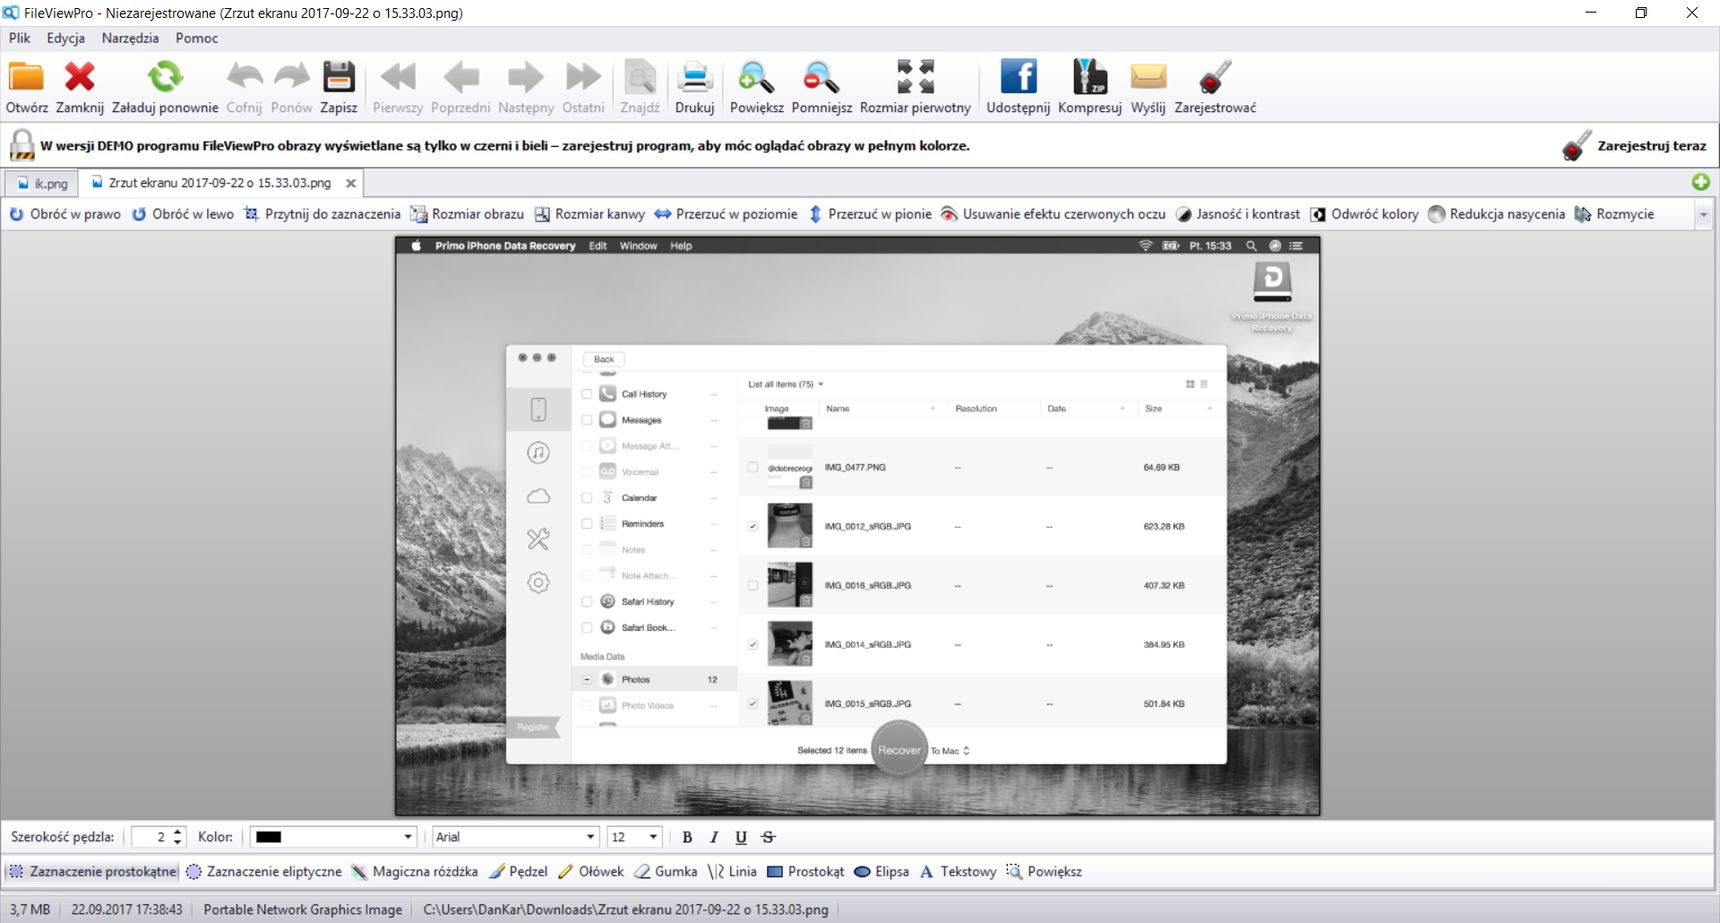This screenshot has width=1720, height=923.
Task: Apply Rozmycie blur effect
Action: [x=1614, y=214]
